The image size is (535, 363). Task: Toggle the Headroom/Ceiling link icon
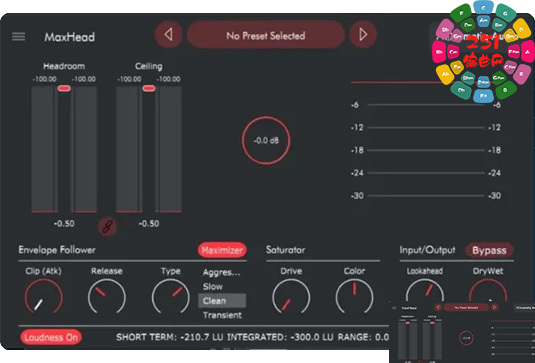(x=107, y=227)
